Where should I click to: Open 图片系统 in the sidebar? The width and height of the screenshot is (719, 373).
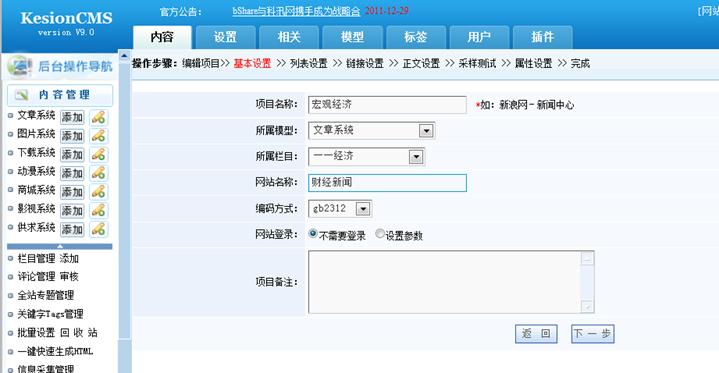pos(36,134)
